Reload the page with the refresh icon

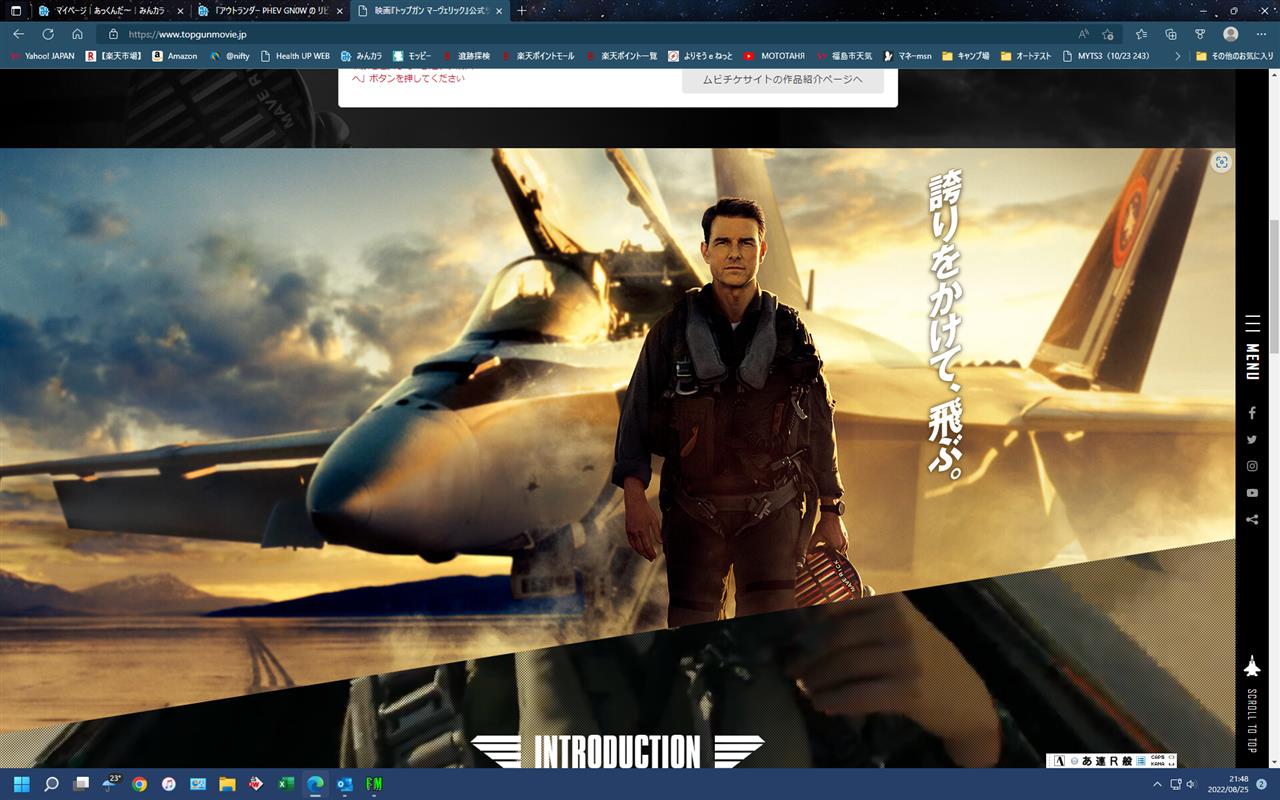[x=48, y=34]
